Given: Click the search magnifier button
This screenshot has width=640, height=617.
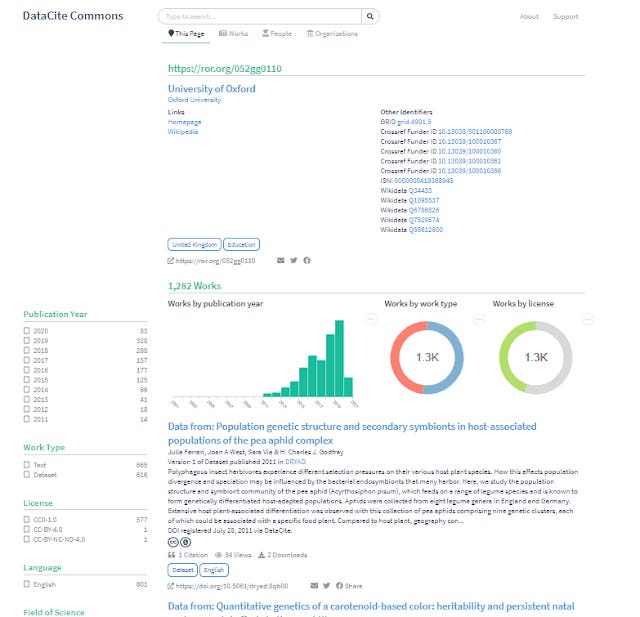Looking at the screenshot, I should coord(370,16).
